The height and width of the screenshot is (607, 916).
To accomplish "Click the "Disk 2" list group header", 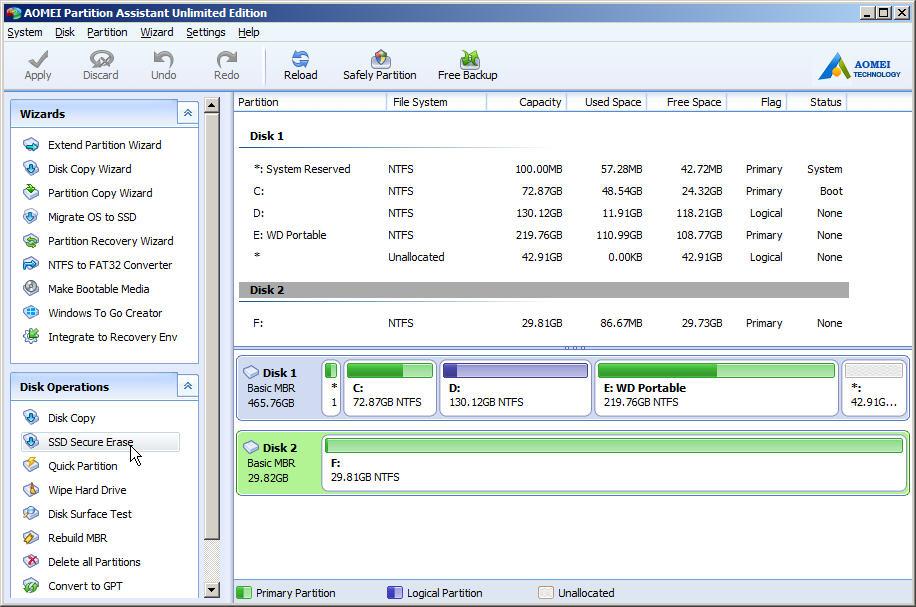I will pos(543,290).
